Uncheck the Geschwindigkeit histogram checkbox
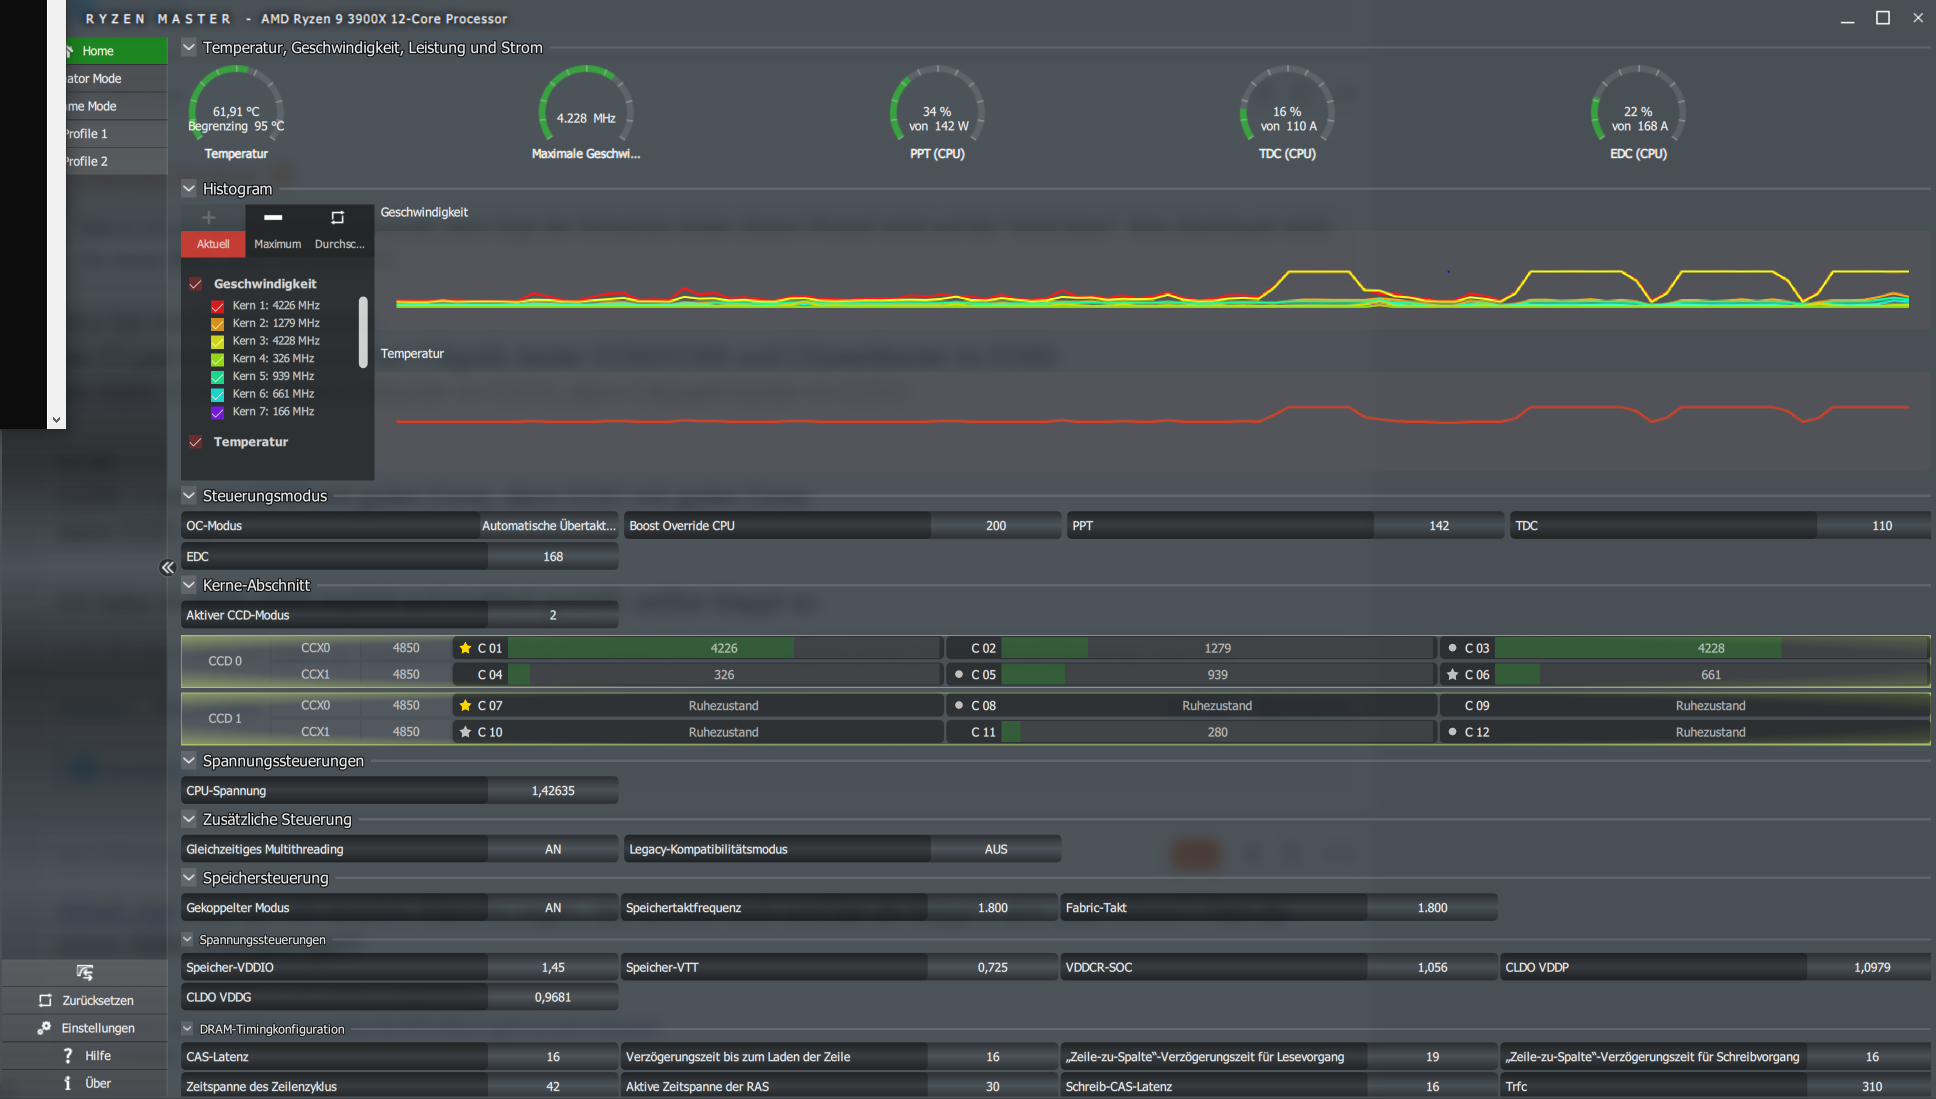Screen dimensions: 1936x1099 click(196, 284)
